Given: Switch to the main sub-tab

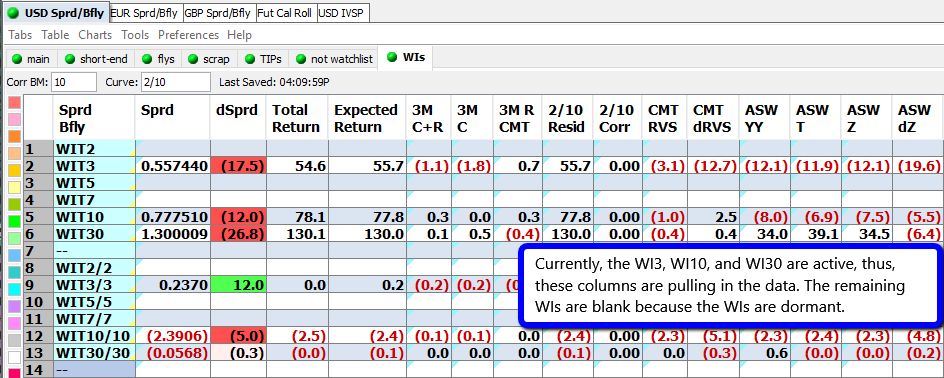Looking at the screenshot, I should (x=31, y=59).
